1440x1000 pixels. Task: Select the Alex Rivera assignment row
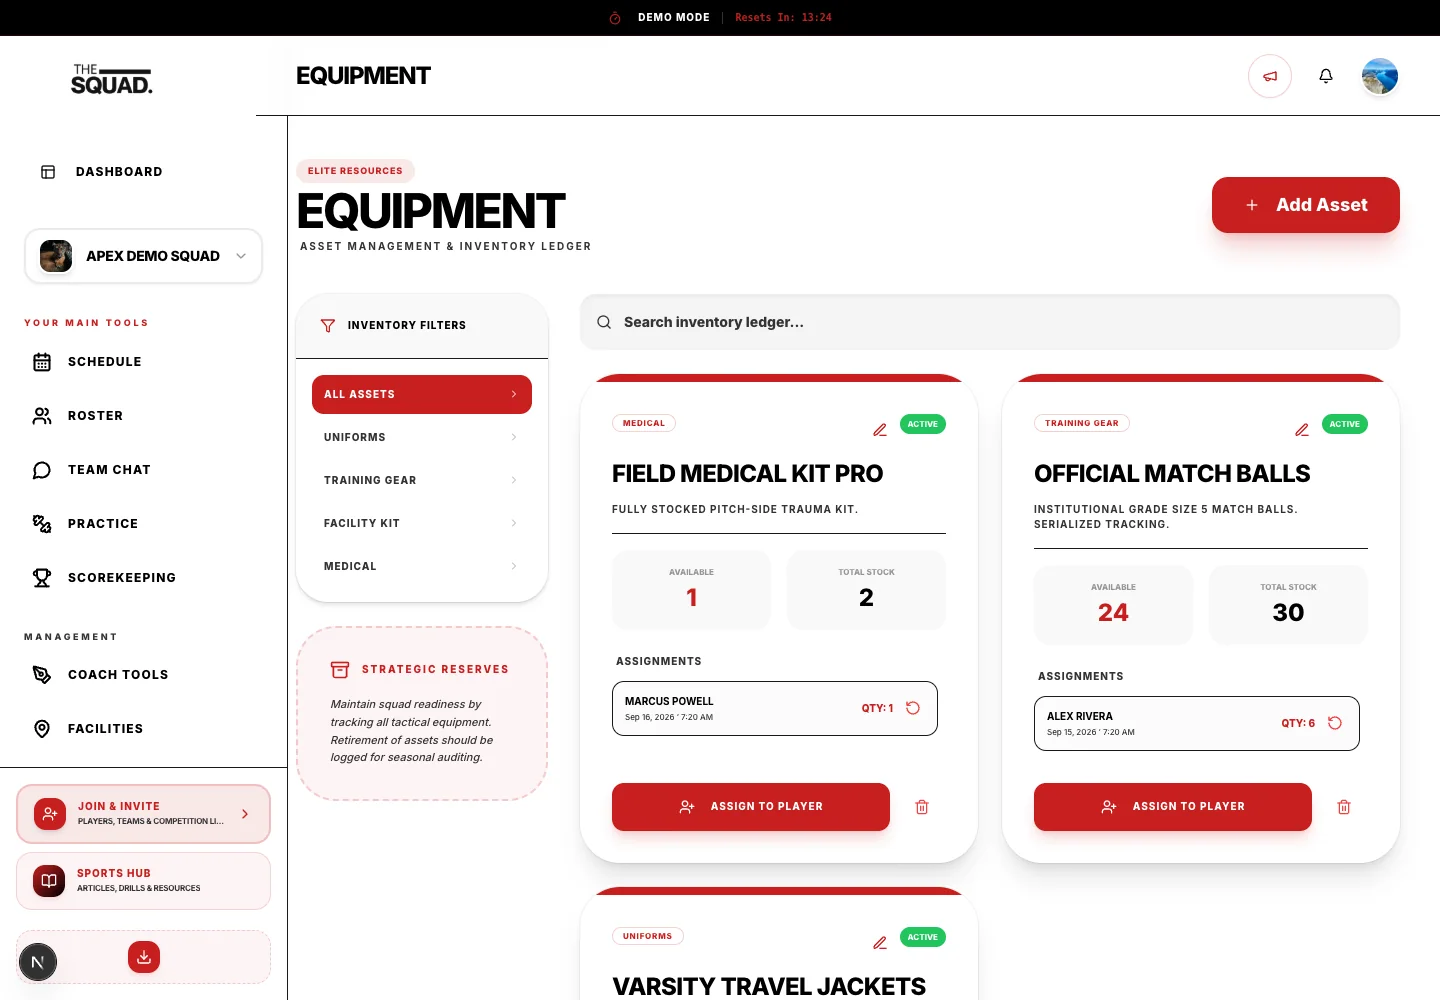click(1197, 723)
